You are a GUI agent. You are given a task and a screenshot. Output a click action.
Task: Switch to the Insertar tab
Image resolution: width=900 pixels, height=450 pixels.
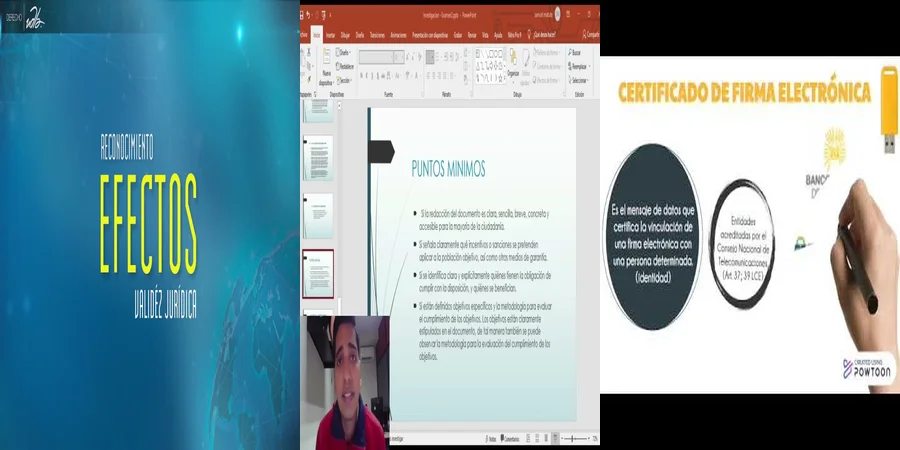click(331, 35)
